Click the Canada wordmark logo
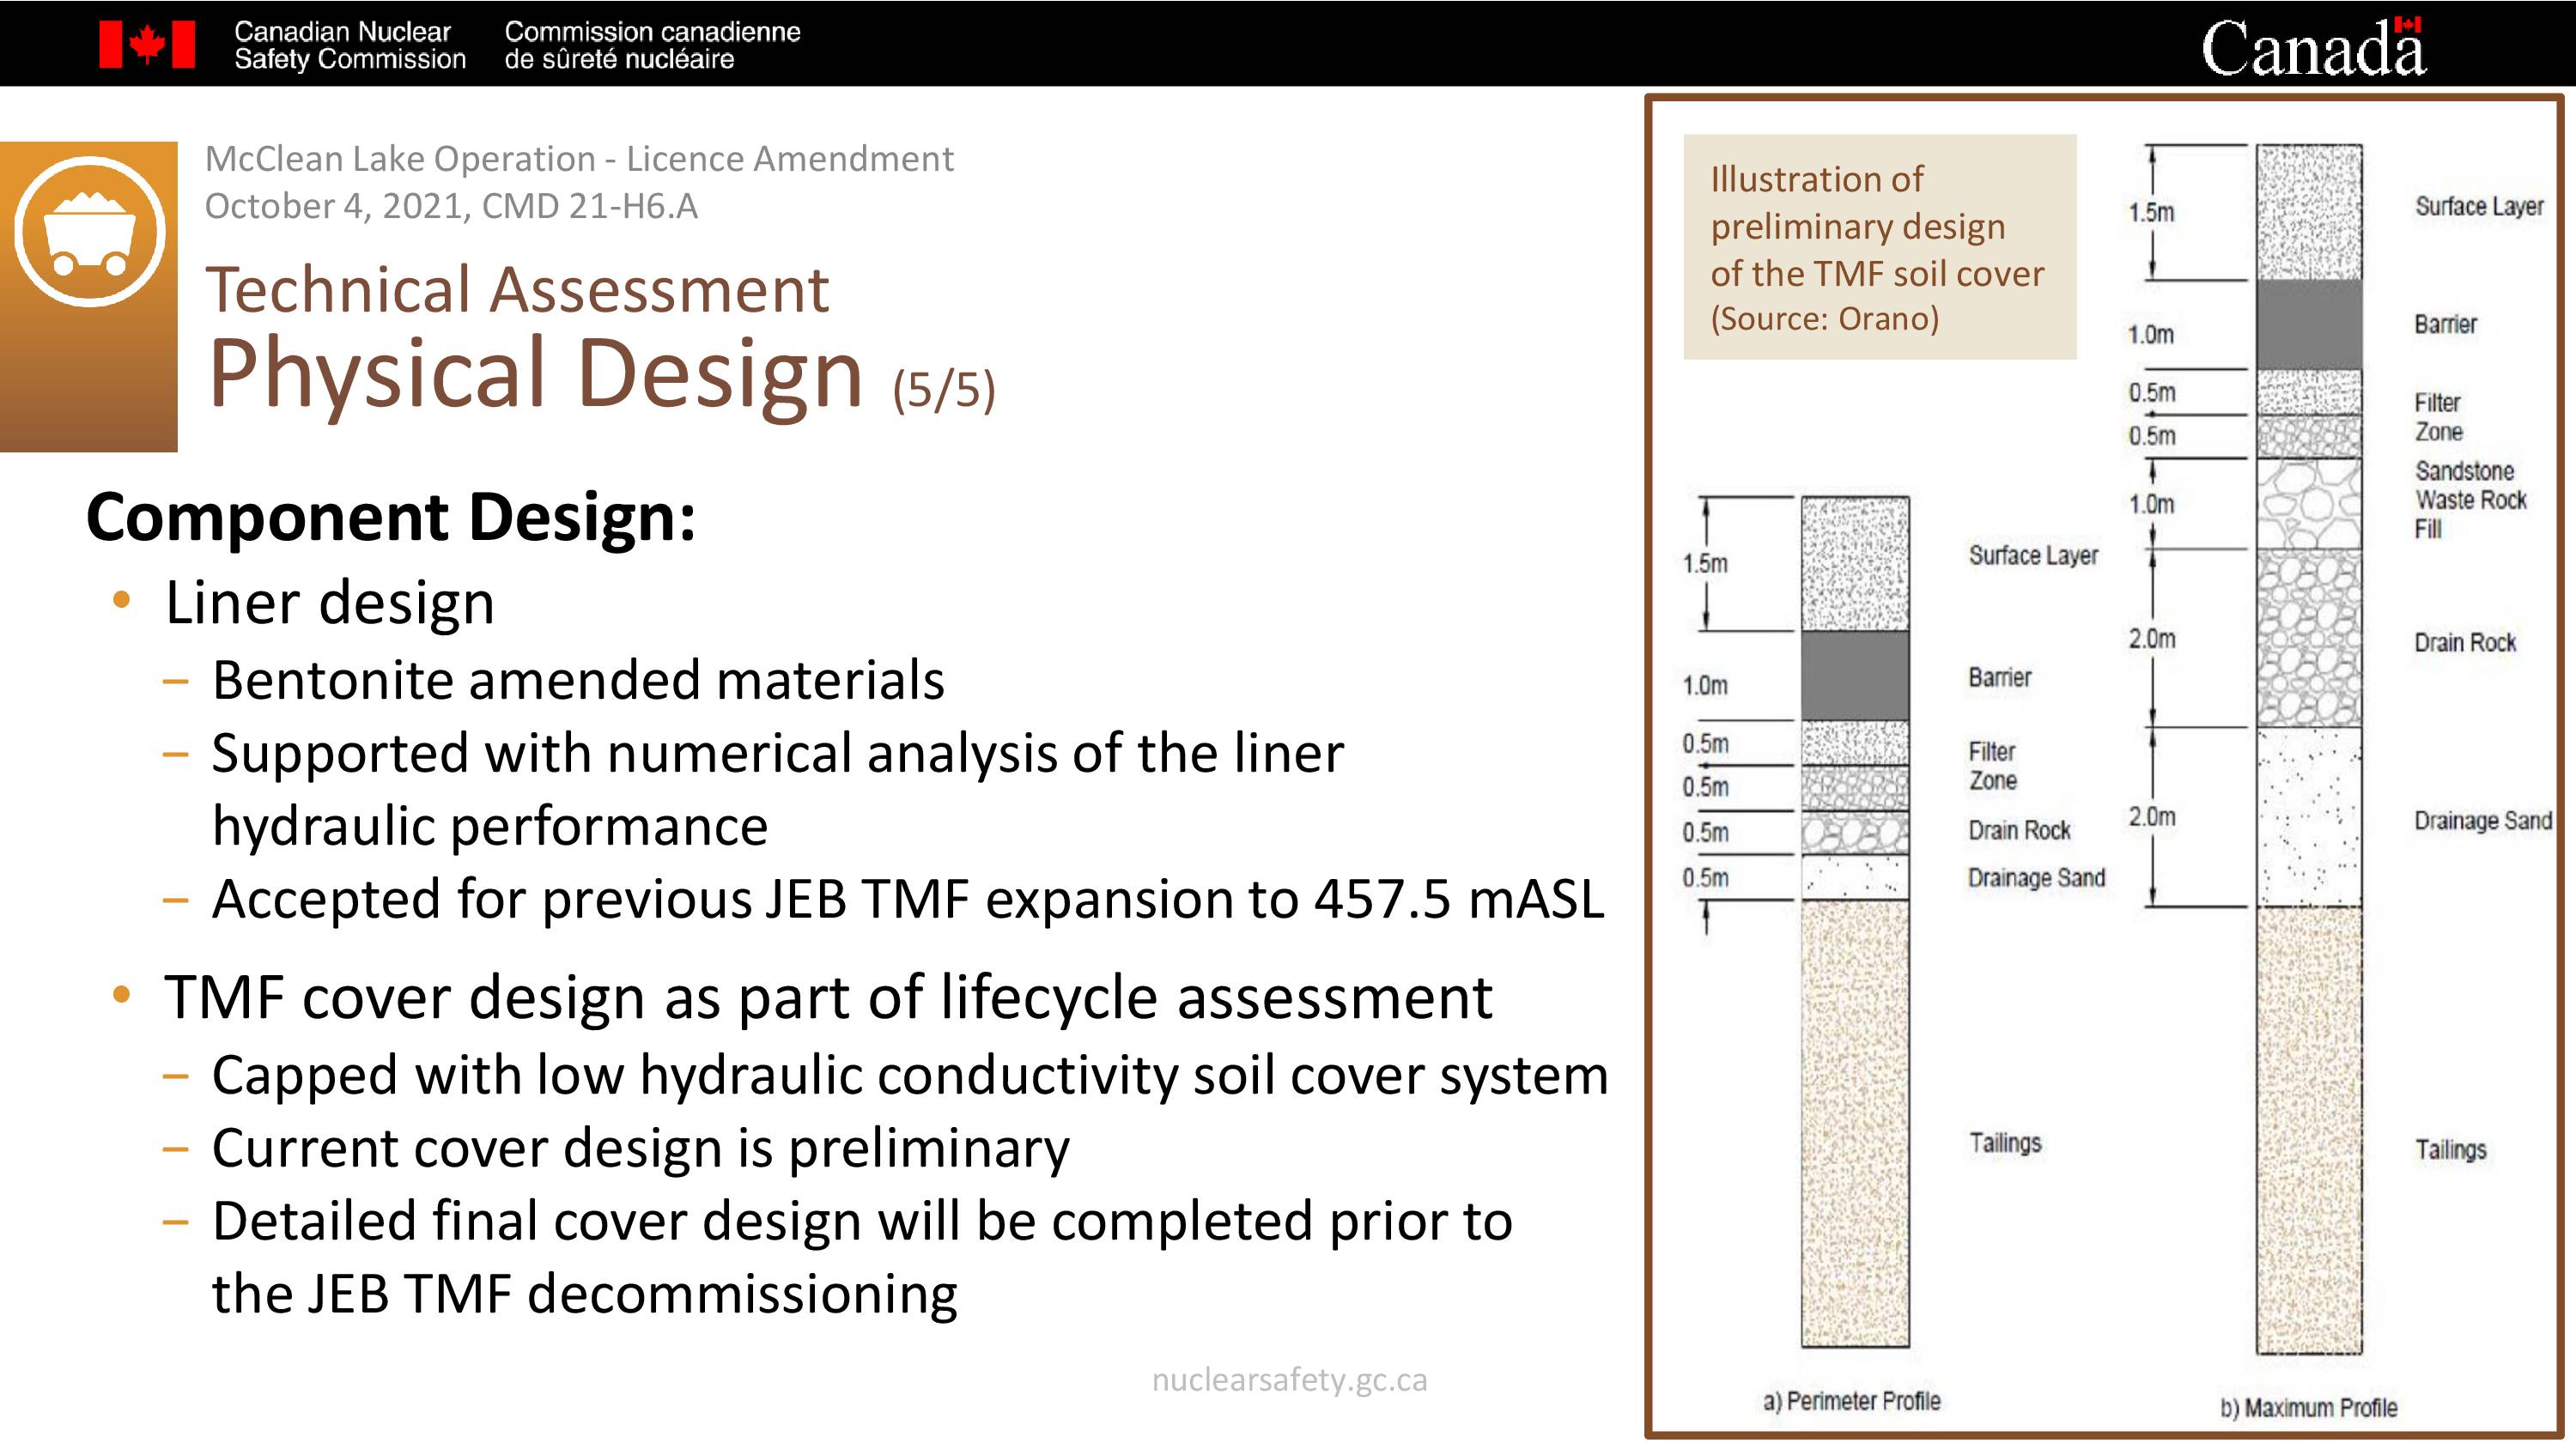The width and height of the screenshot is (2576, 1449). click(x=2313, y=46)
